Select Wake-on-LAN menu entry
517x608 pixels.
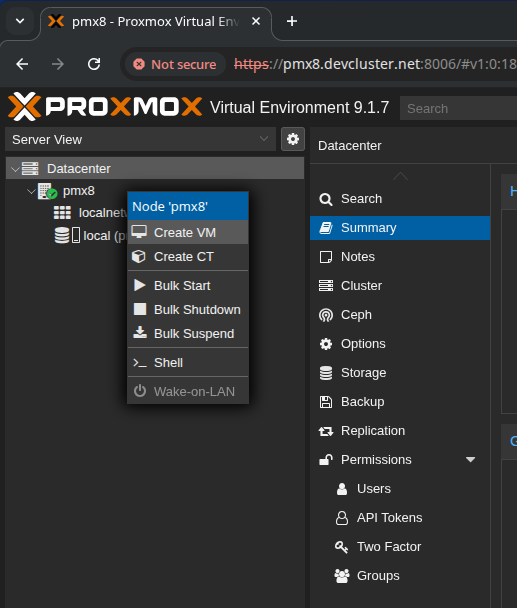click(x=188, y=392)
